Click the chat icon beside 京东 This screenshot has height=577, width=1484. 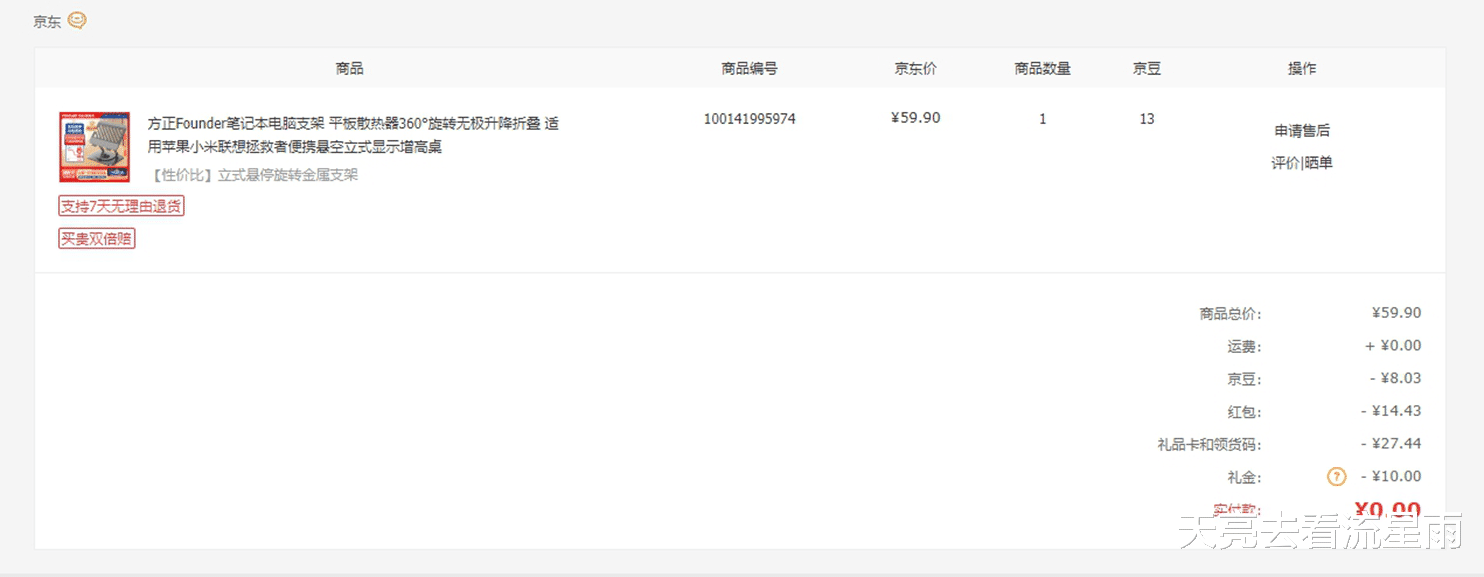tap(77, 20)
